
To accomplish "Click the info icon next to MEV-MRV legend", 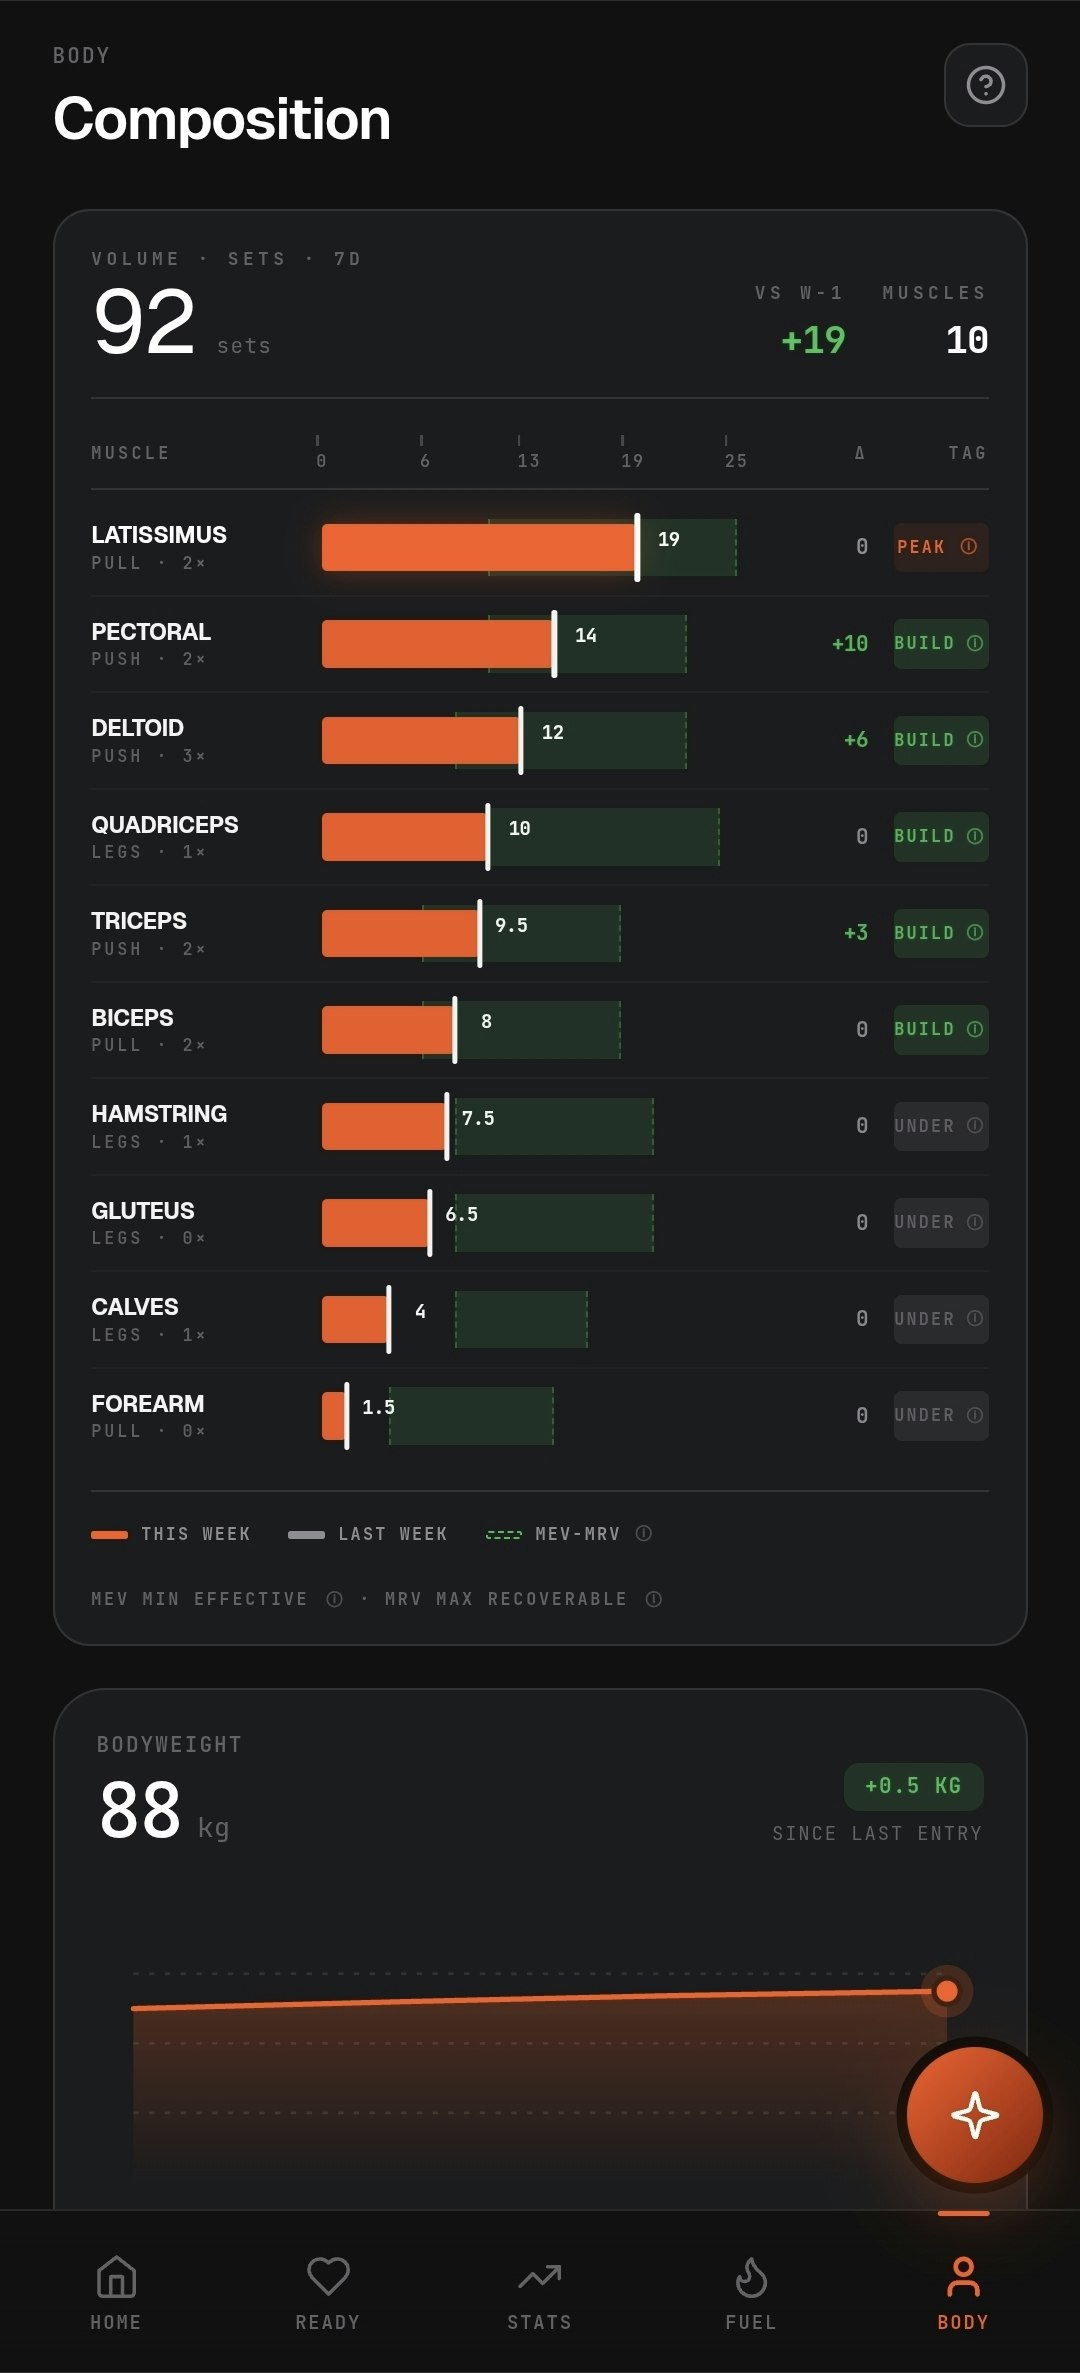I will click(644, 1533).
